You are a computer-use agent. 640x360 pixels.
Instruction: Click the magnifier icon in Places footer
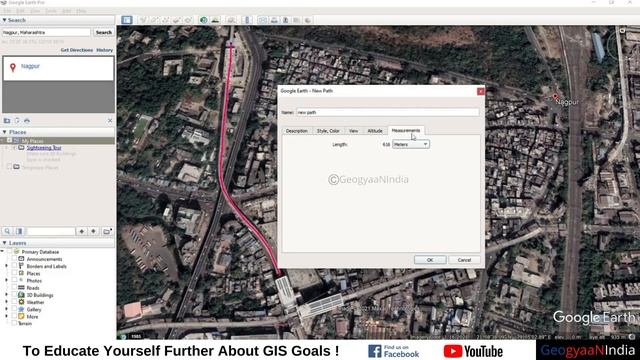click(7, 231)
